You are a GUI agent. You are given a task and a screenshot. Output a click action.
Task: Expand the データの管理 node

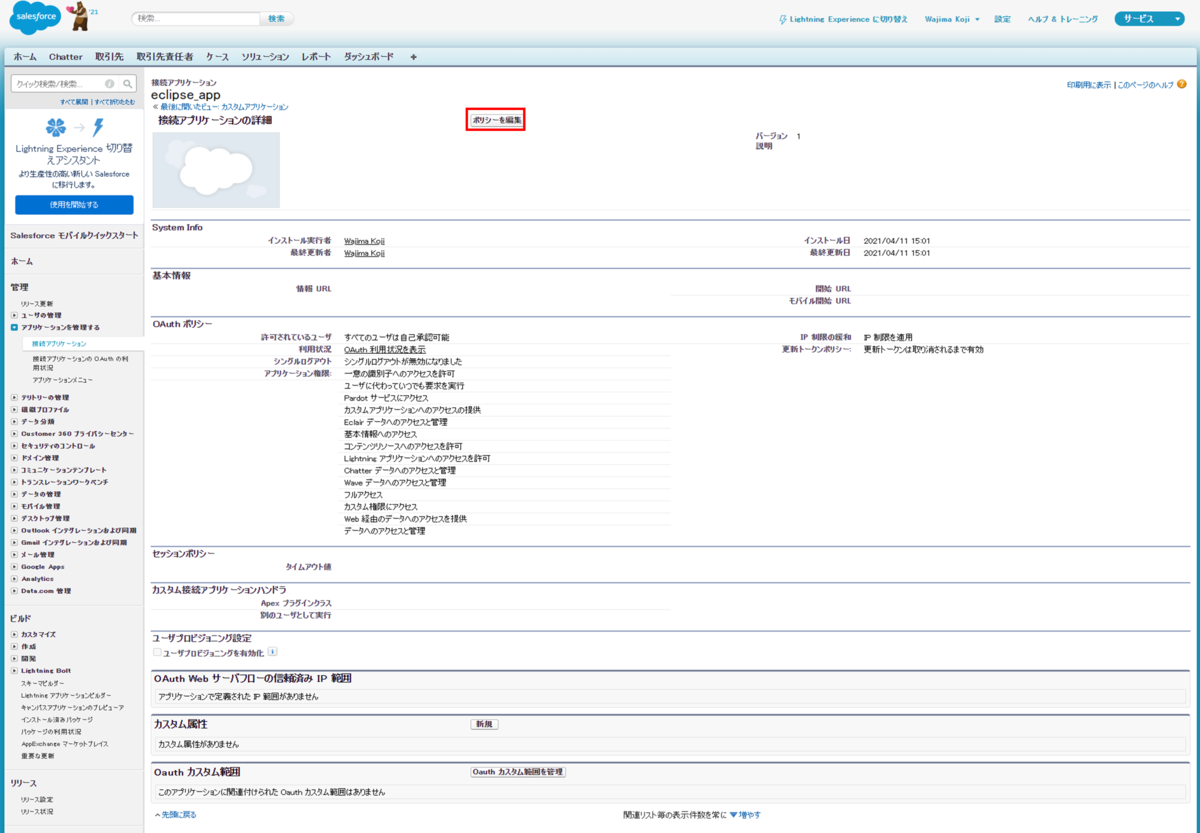(14, 494)
